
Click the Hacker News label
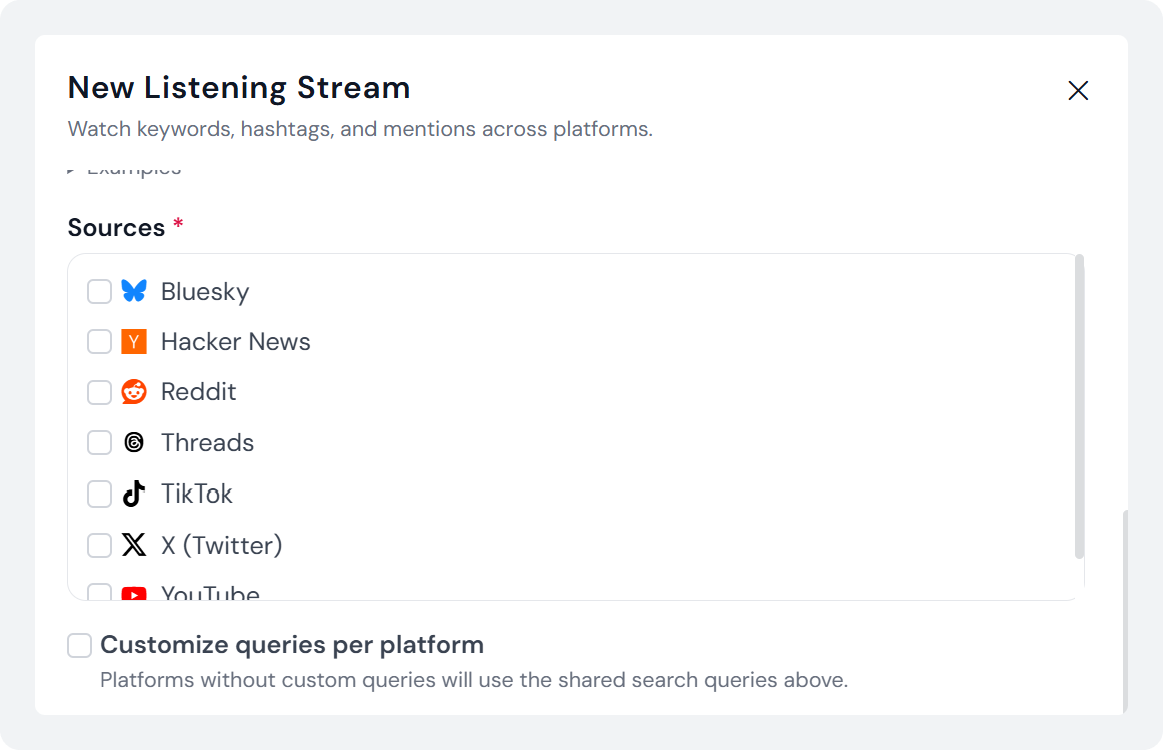[x=235, y=342]
